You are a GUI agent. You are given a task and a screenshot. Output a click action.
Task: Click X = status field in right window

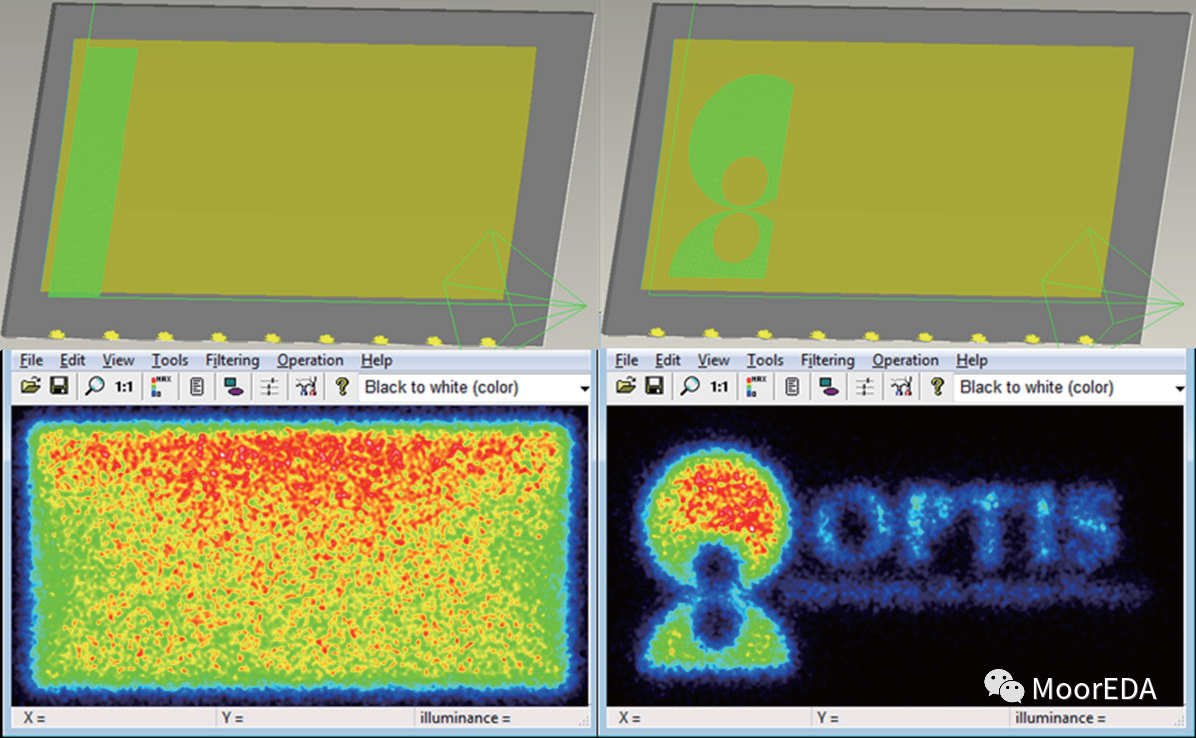[x=709, y=717]
